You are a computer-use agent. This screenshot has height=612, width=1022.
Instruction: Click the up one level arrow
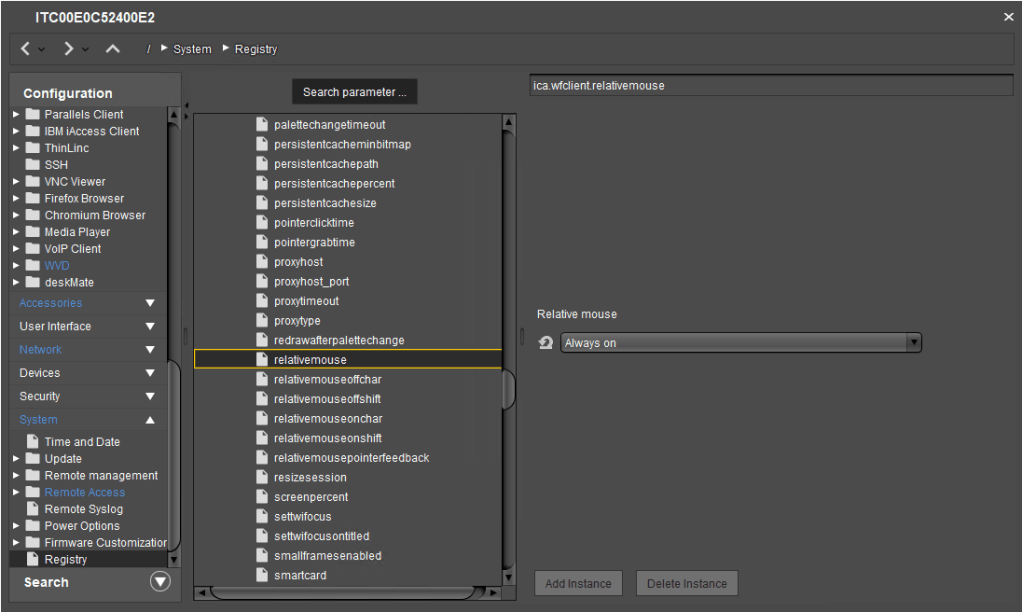[x=113, y=49]
